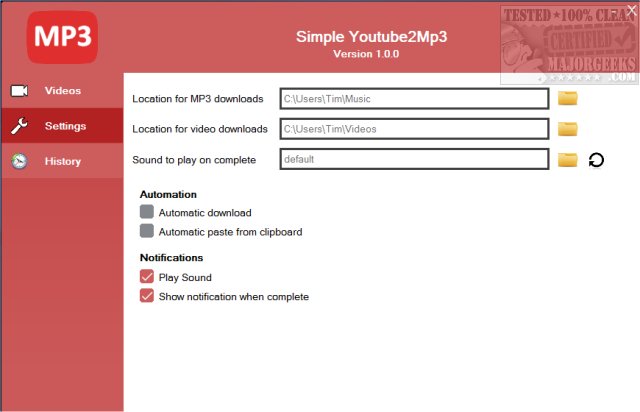Open the History section
The height and width of the screenshot is (412, 640).
[62, 161]
